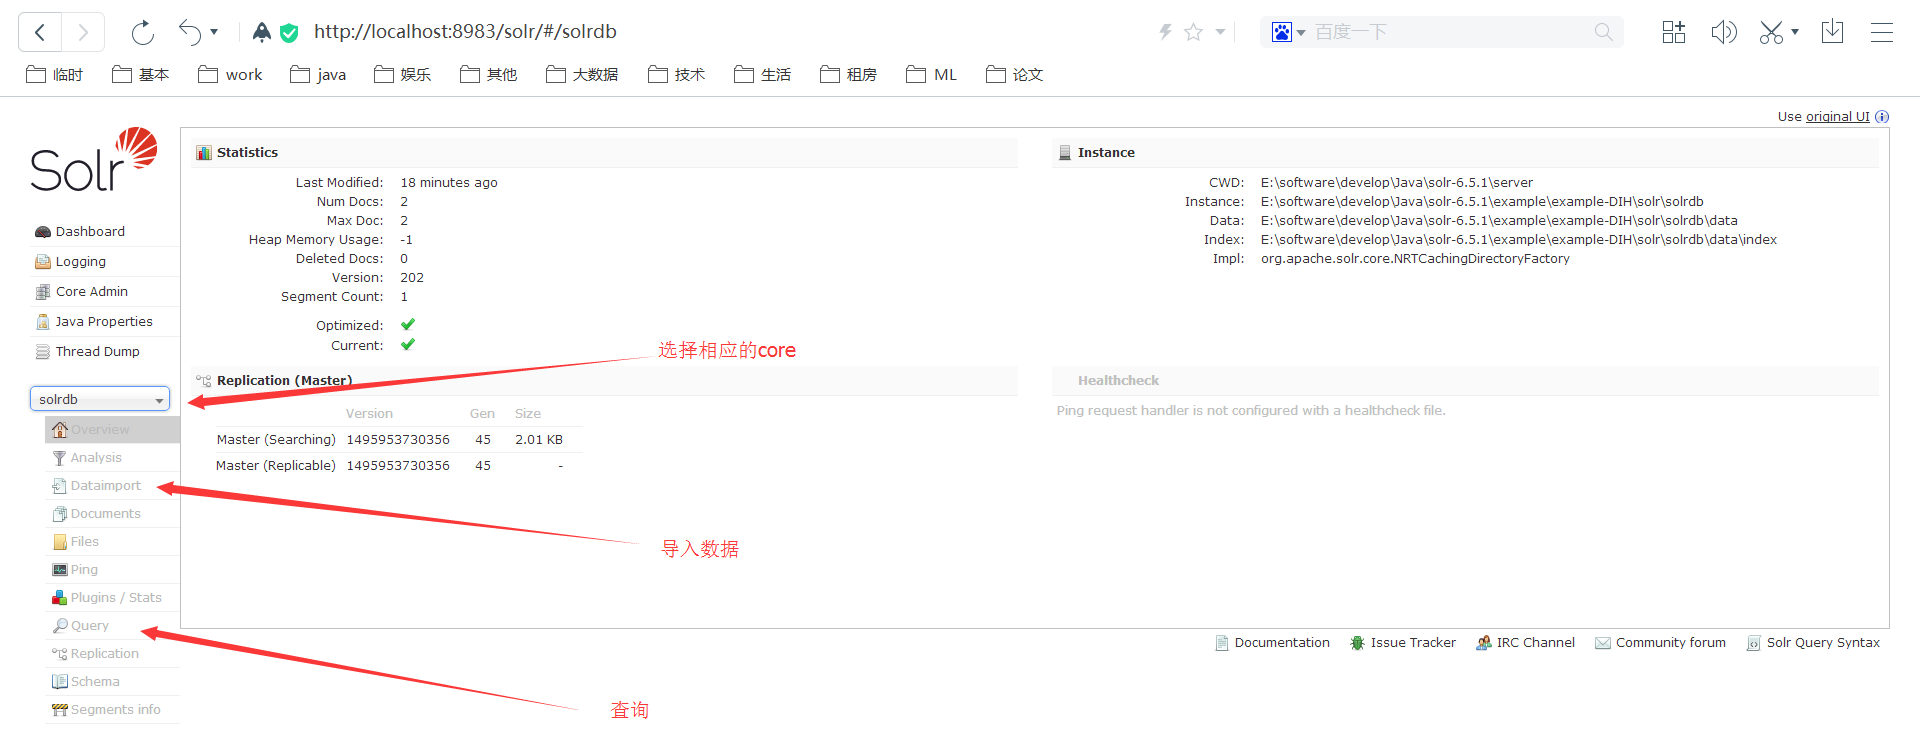Open the 临时 bookmark folder
Viewport: 1920px width, 755px height.
pos(54,75)
